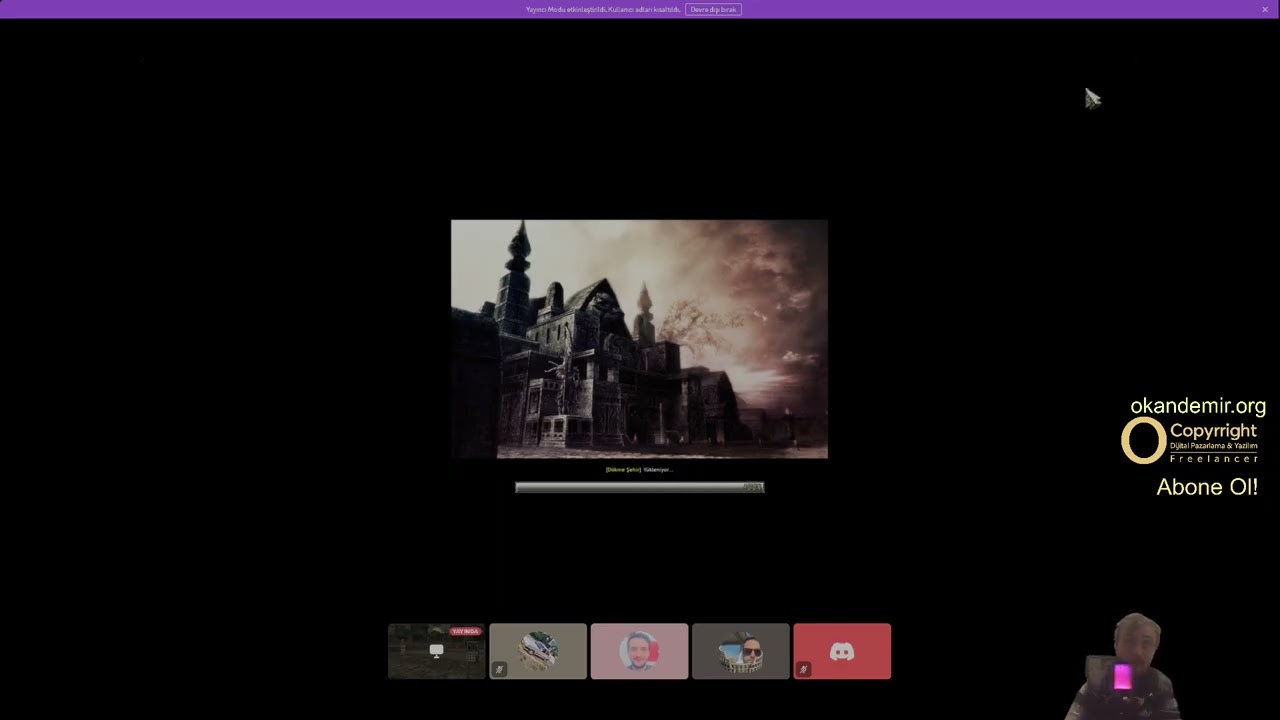This screenshot has width=1280, height=720.
Task: Close the purple Streamer Mode banner
Action: pos(1265,9)
